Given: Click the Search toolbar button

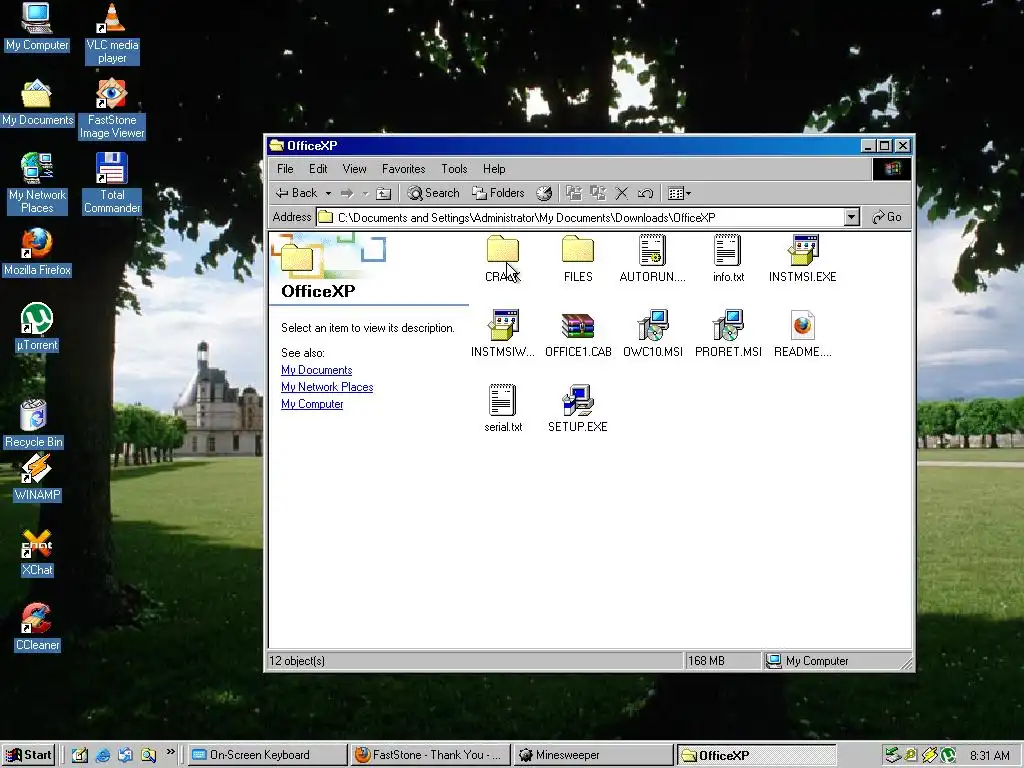Looking at the screenshot, I should coord(433,193).
